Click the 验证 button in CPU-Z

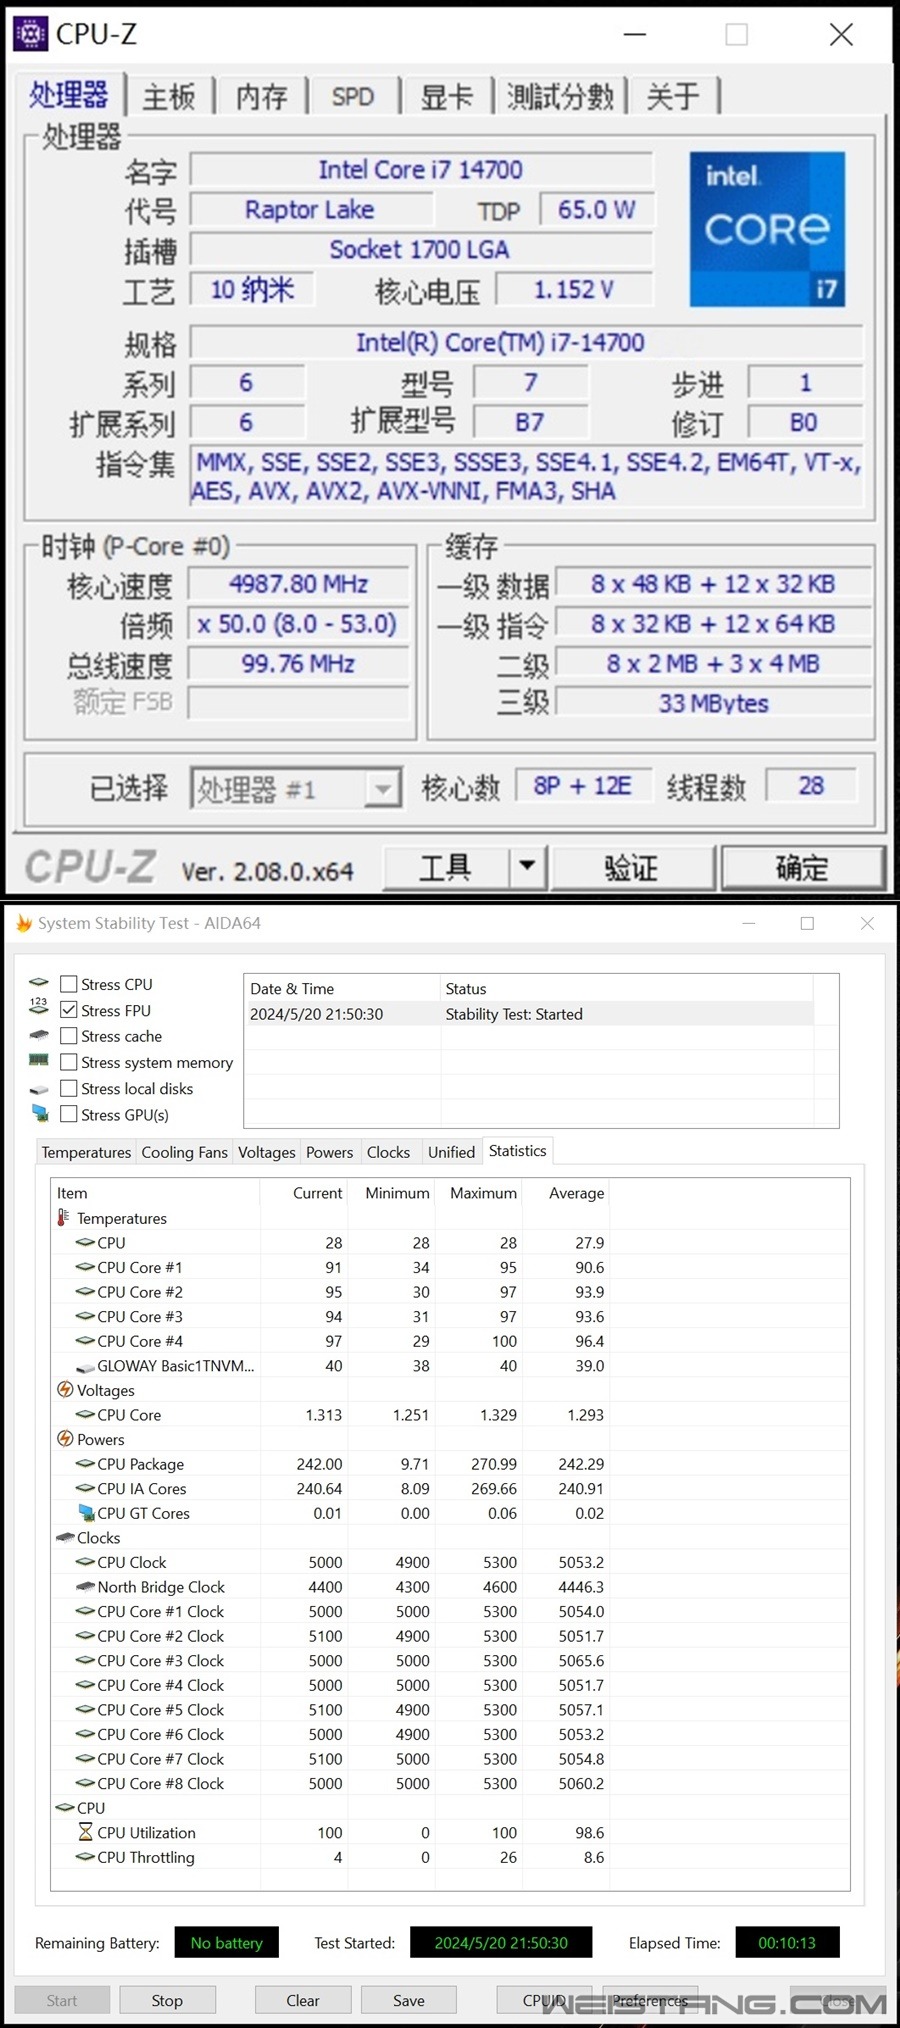point(632,866)
